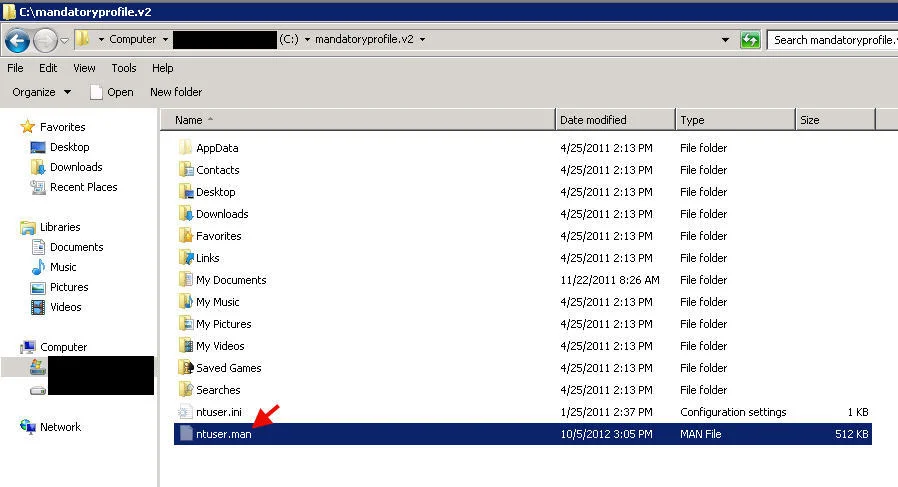Open the address bar history dropdown
This screenshot has width=898, height=487.
(x=725, y=40)
